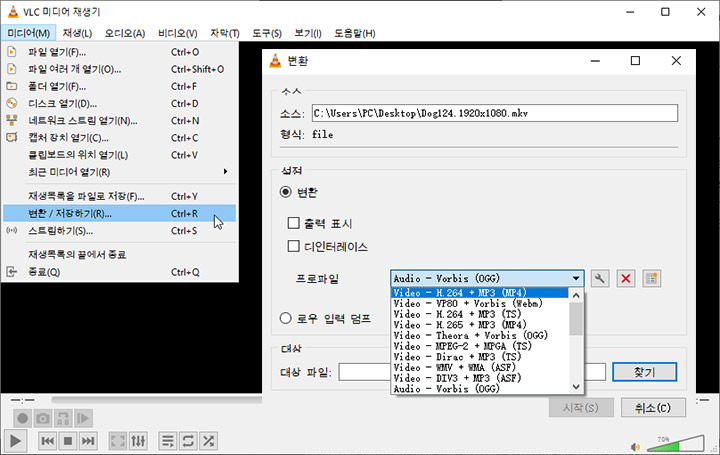Open the 도구(S) menu
Screen dimensions: 720x455
coord(267,33)
